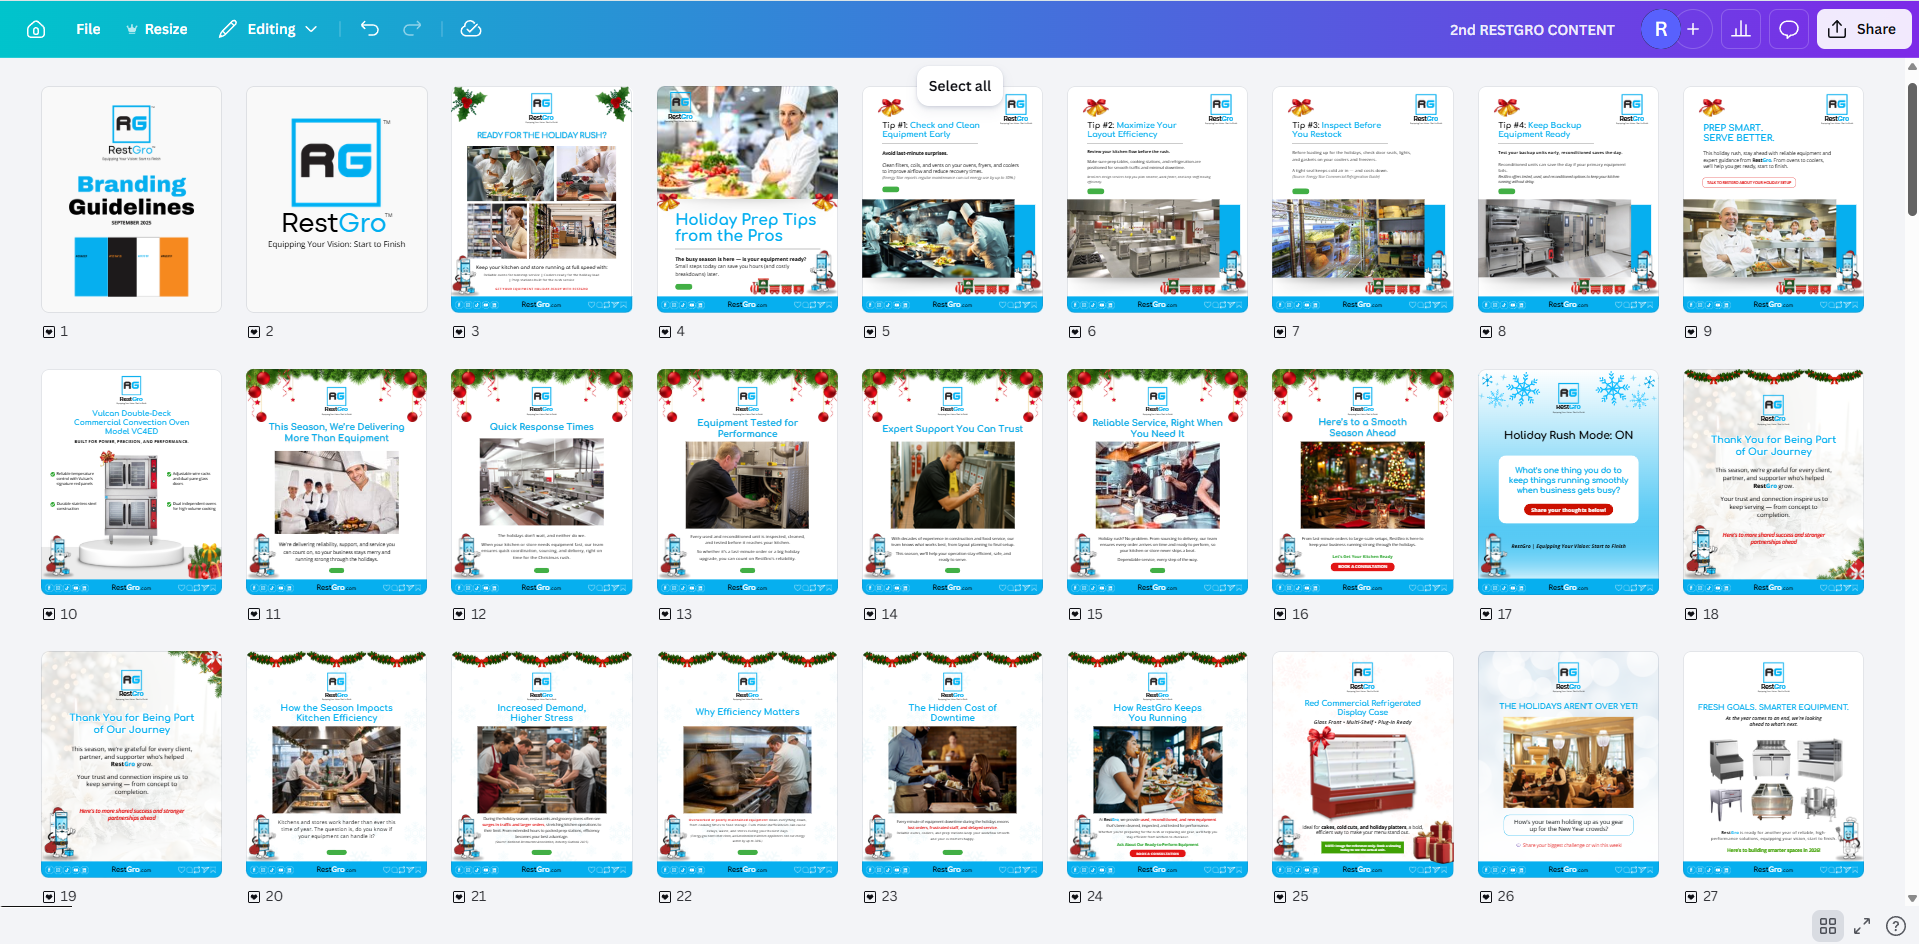
Task: Select the Tip #2 Maximize Your Layout page
Action: [1158, 199]
